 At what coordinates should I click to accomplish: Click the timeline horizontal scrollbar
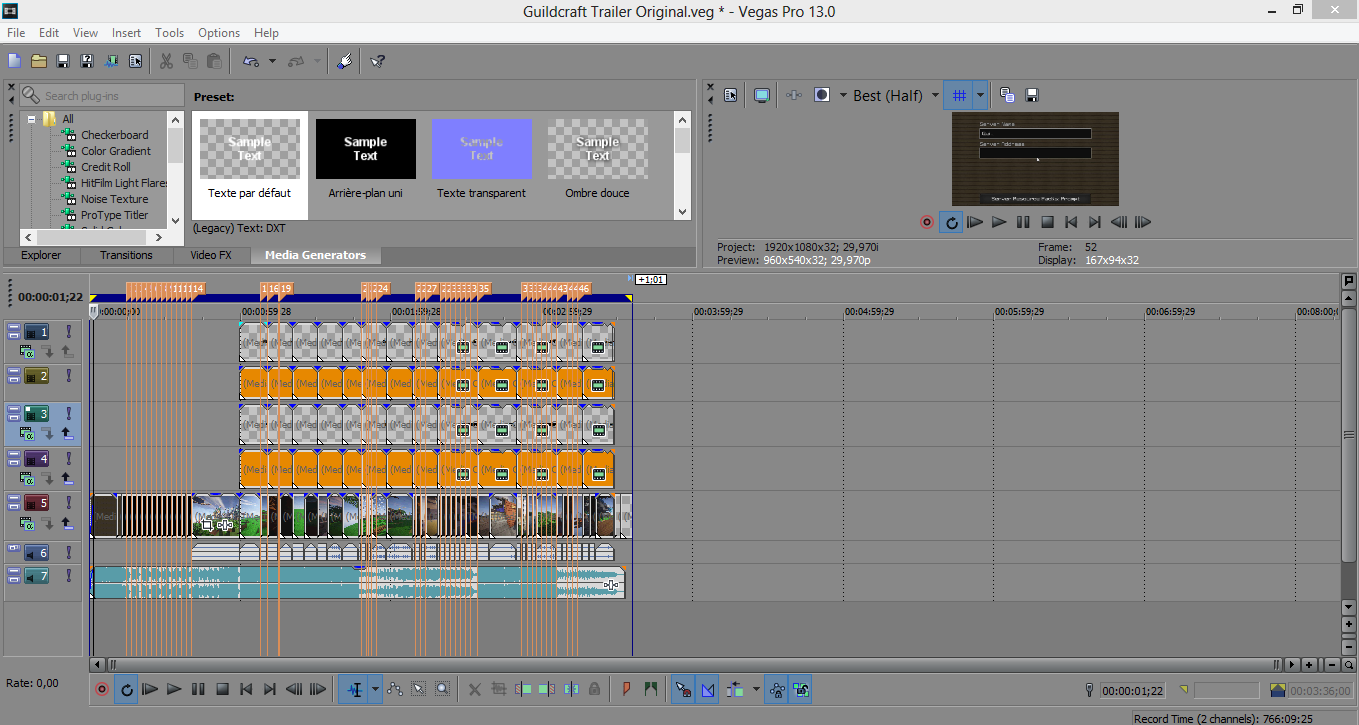tap(692, 664)
